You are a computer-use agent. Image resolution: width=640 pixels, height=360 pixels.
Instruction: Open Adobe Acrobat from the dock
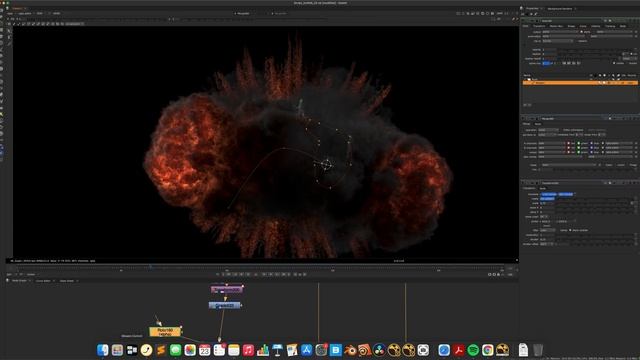(x=458, y=350)
